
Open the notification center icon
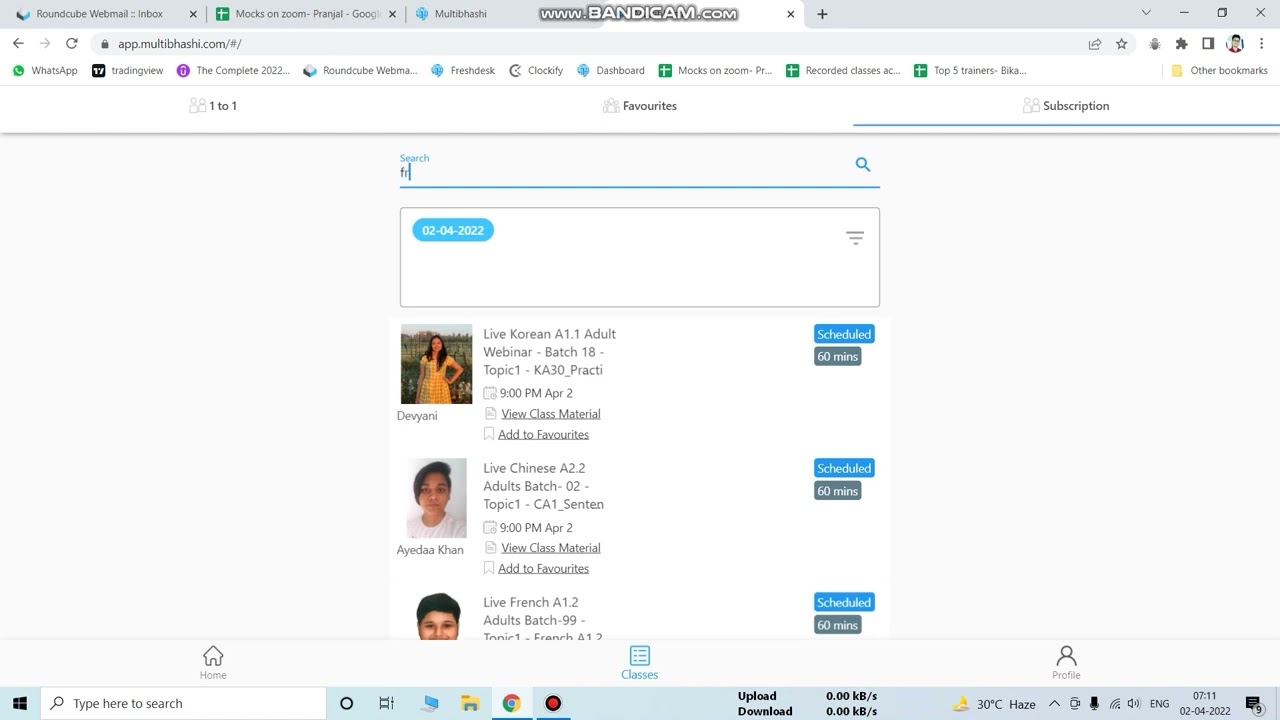tap(1254, 704)
